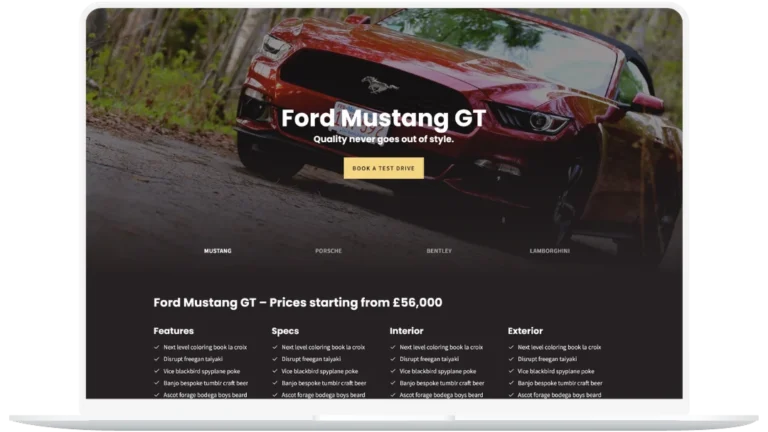Click 'Ascot forage bodega boys beard' under Specs
768x432 pixels.
[323, 395]
